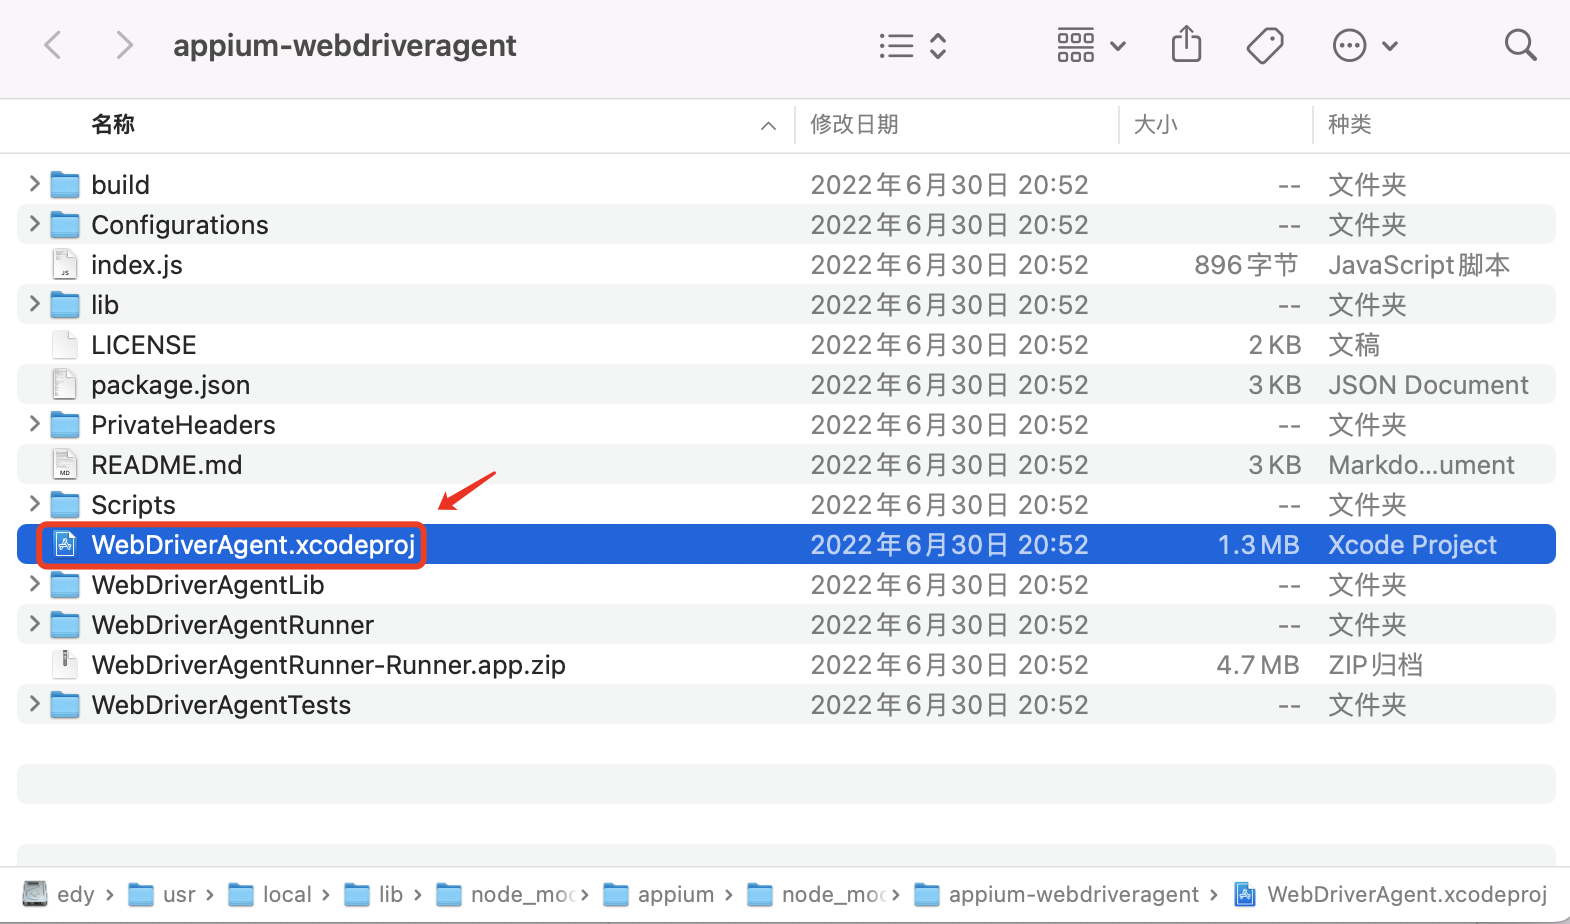Click the WebDriverAgentLib folder icon
This screenshot has height=924, width=1570.
[x=65, y=585]
